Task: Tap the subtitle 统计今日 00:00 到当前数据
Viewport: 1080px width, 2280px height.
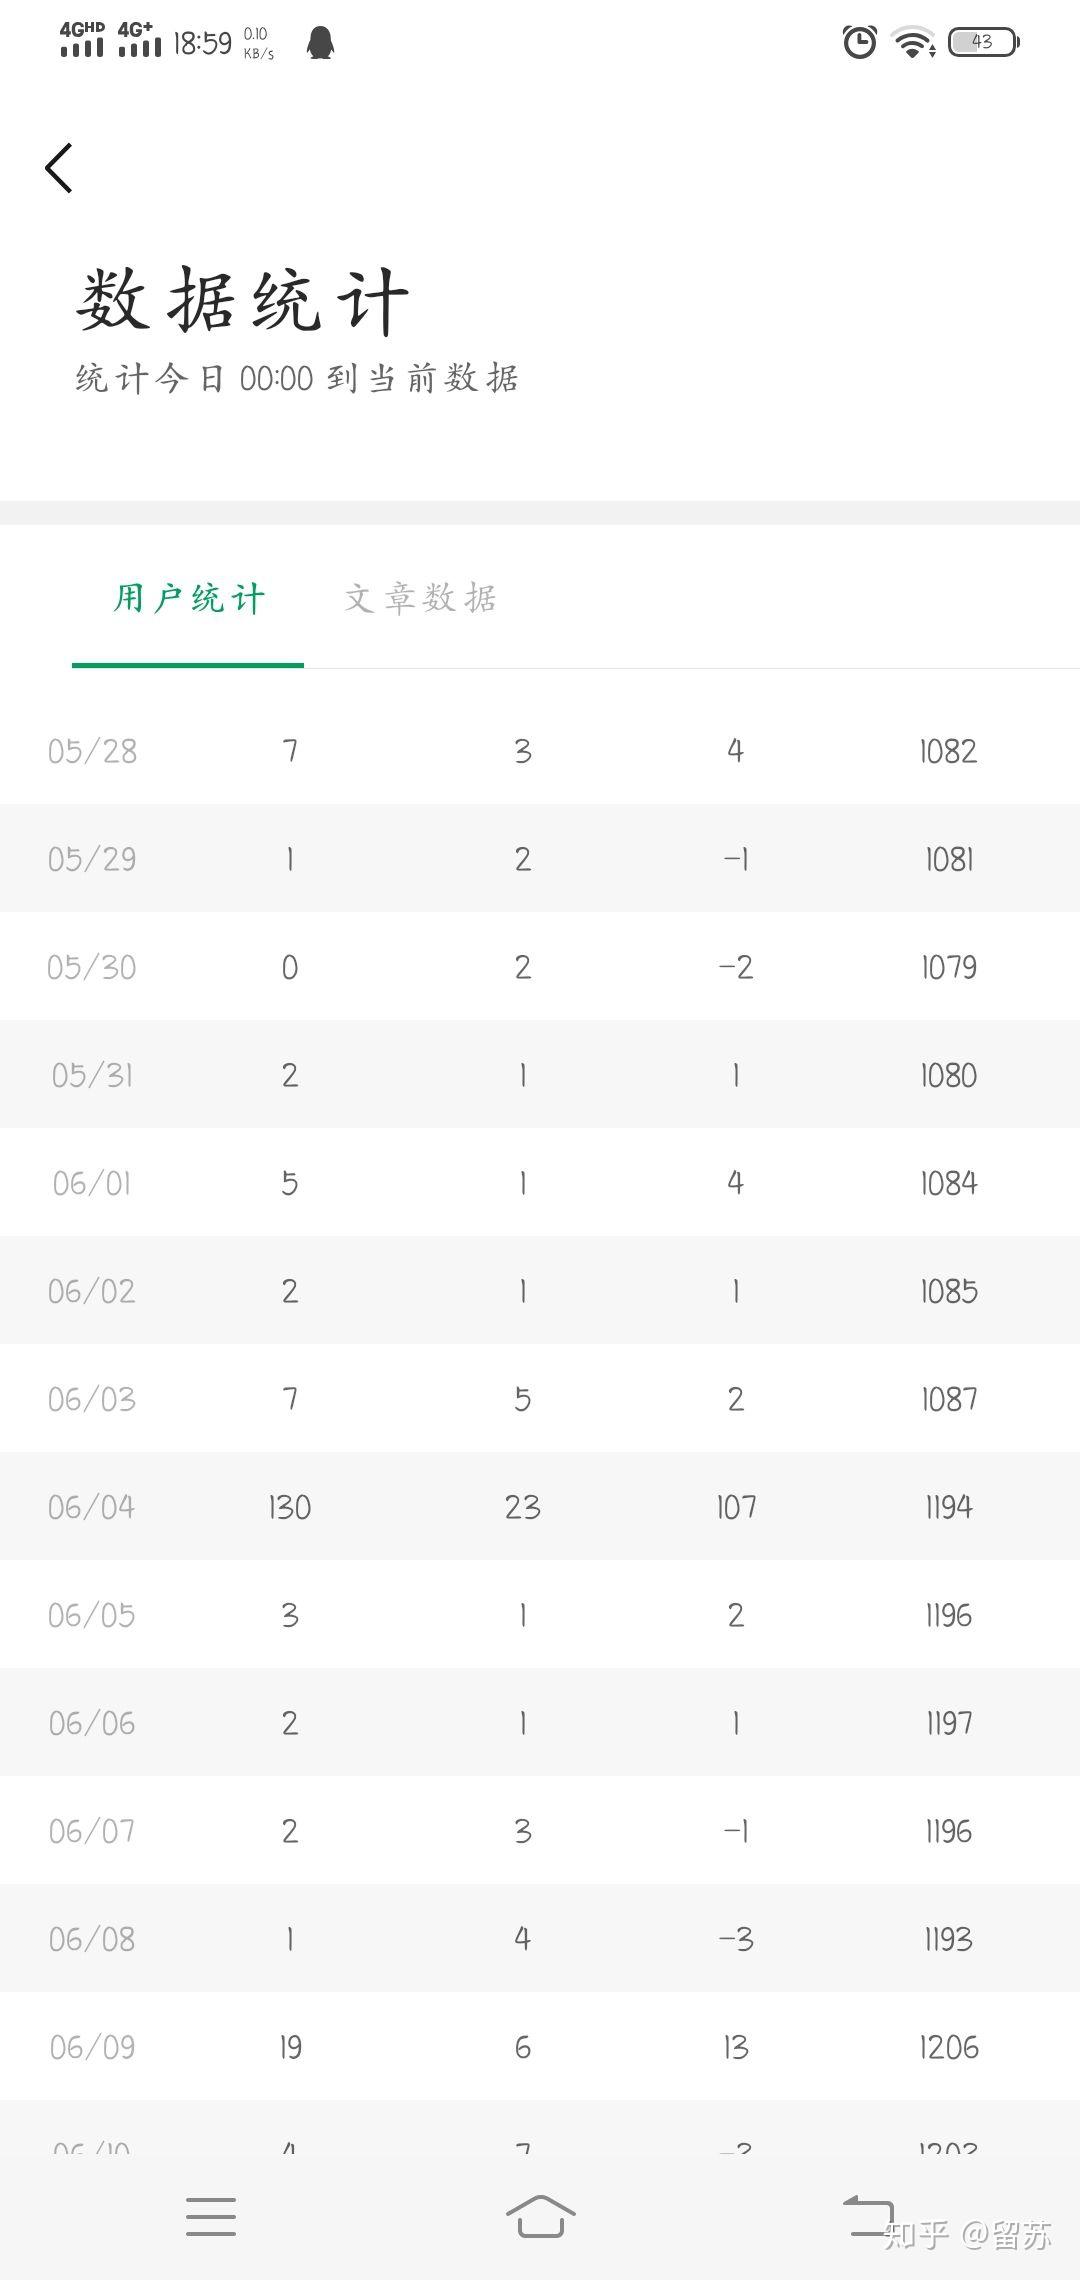Action: (297, 378)
